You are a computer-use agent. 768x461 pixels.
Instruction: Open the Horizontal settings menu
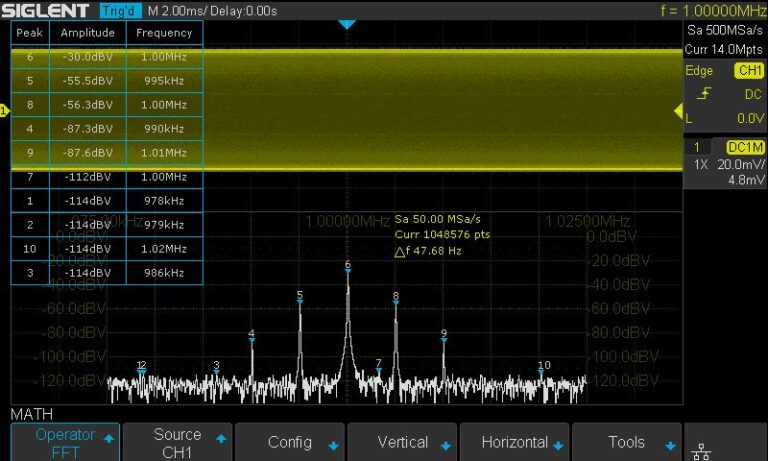(x=514, y=442)
